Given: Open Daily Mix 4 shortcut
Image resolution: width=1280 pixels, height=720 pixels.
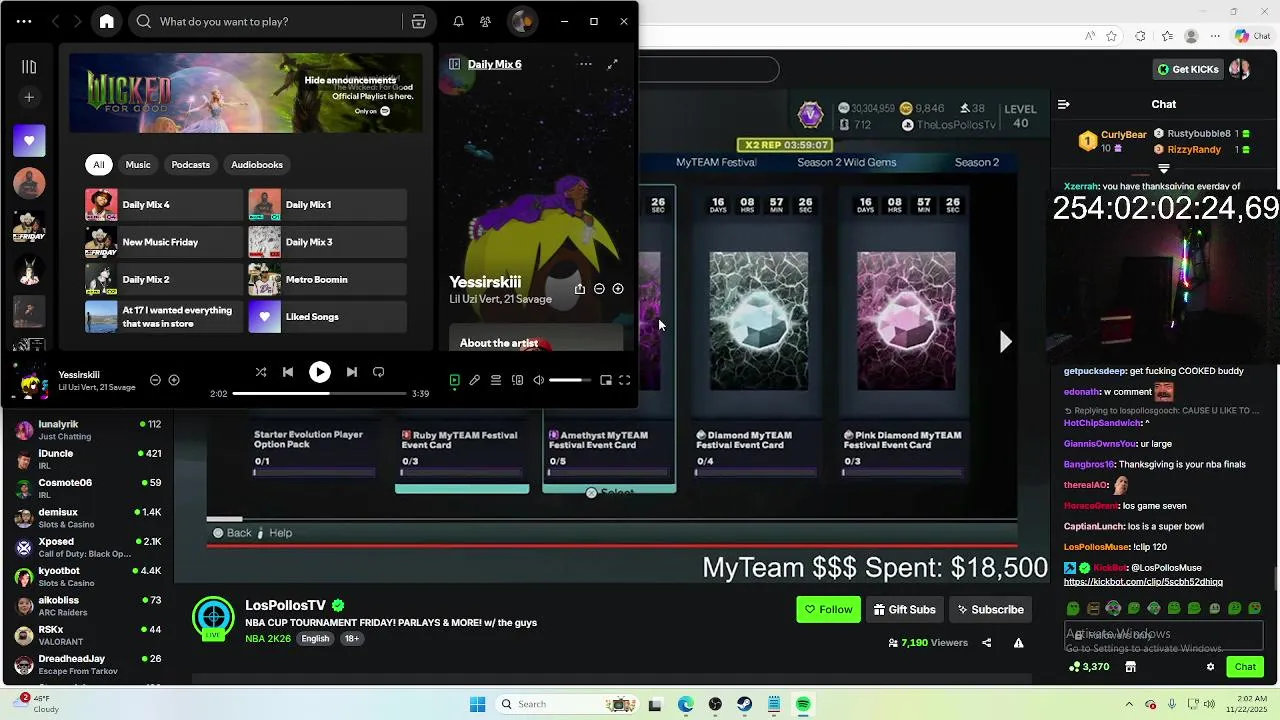Looking at the screenshot, I should coord(164,205).
